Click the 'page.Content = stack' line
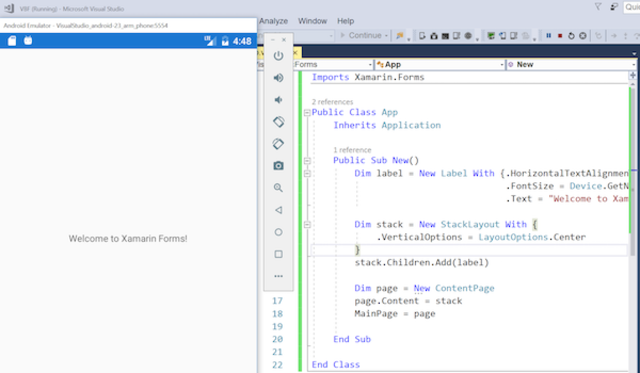 click(x=408, y=301)
